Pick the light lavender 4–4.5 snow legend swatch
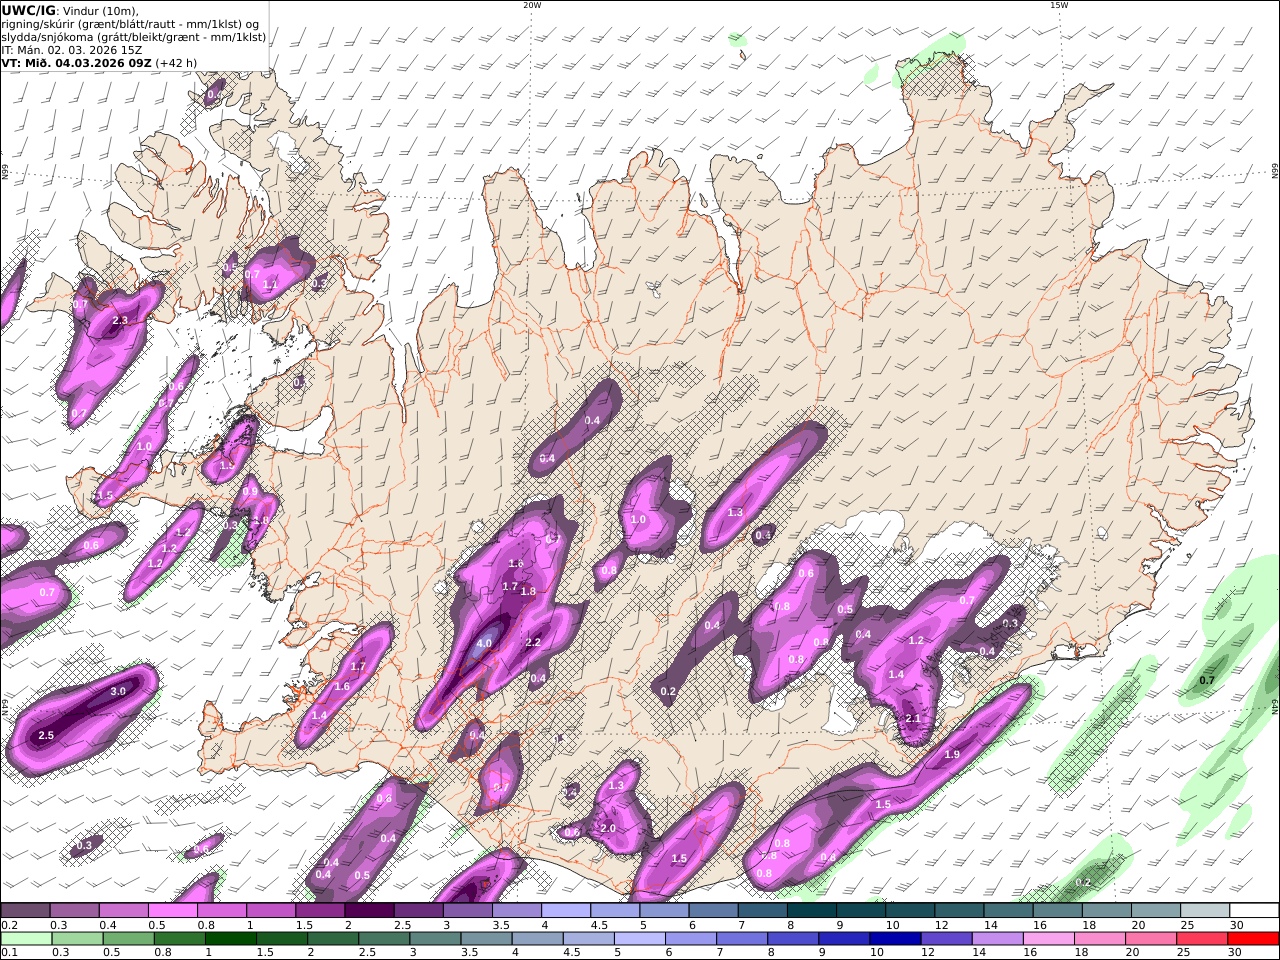This screenshot has width=1280, height=960. pyautogui.click(x=565, y=911)
